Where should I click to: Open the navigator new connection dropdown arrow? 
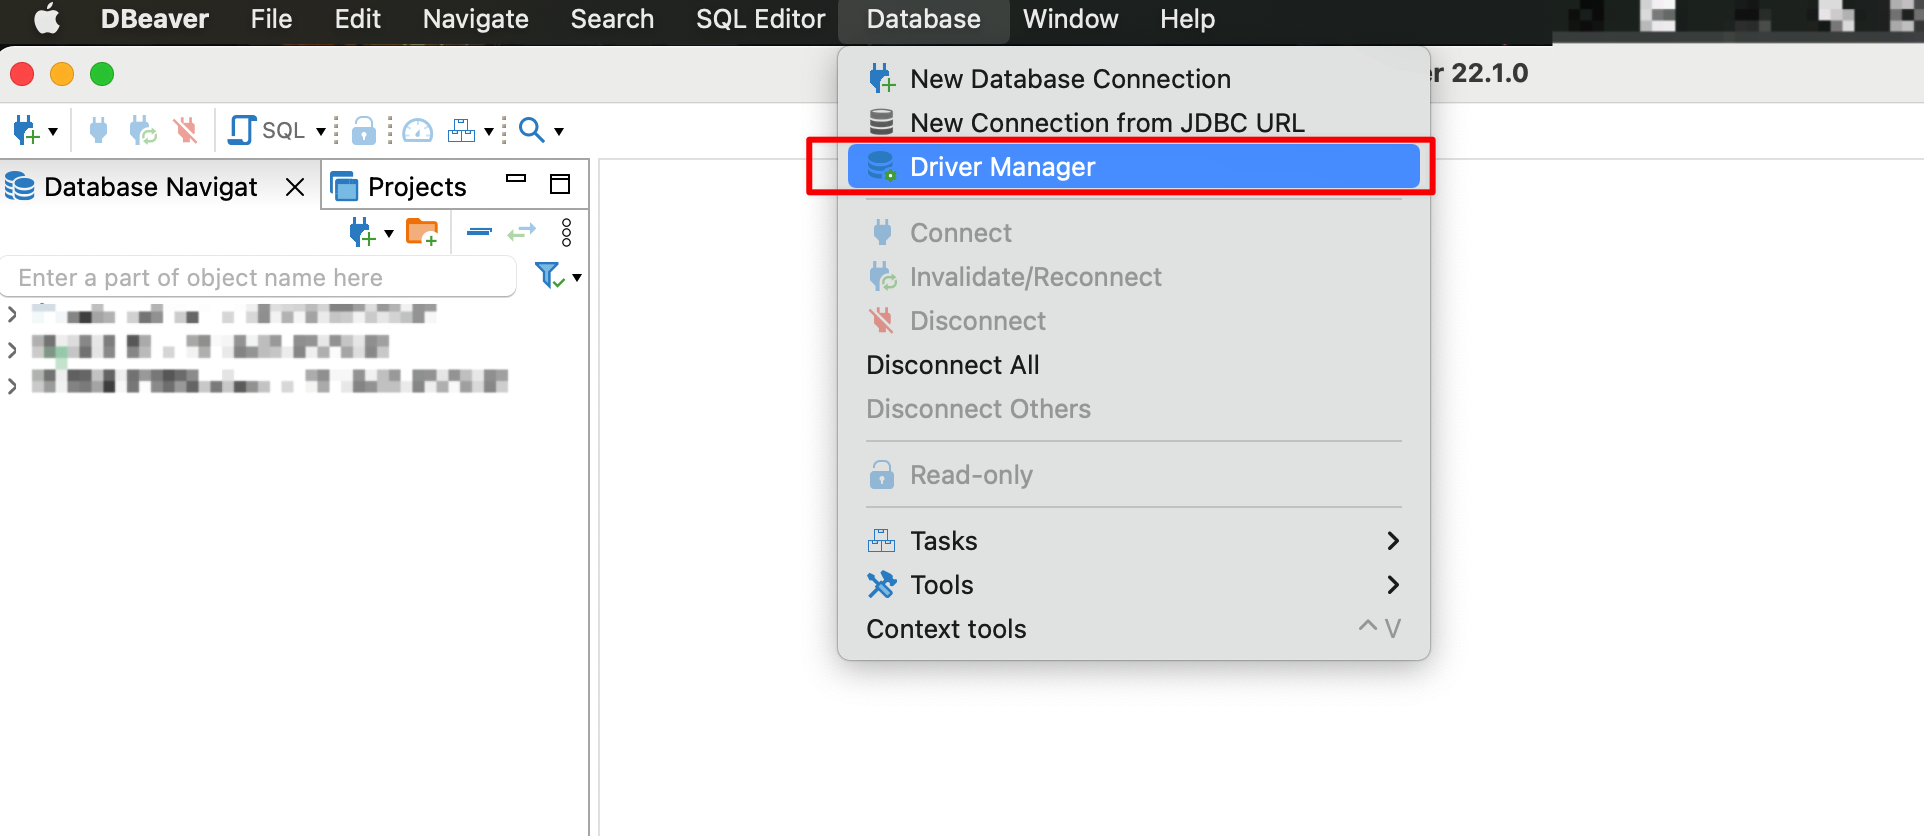[x=389, y=234]
